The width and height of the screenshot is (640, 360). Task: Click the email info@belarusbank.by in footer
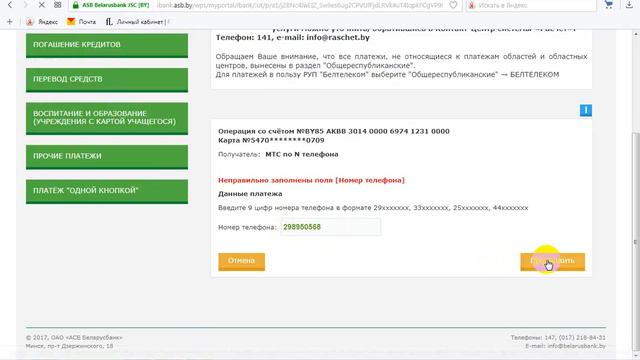click(x=576, y=346)
